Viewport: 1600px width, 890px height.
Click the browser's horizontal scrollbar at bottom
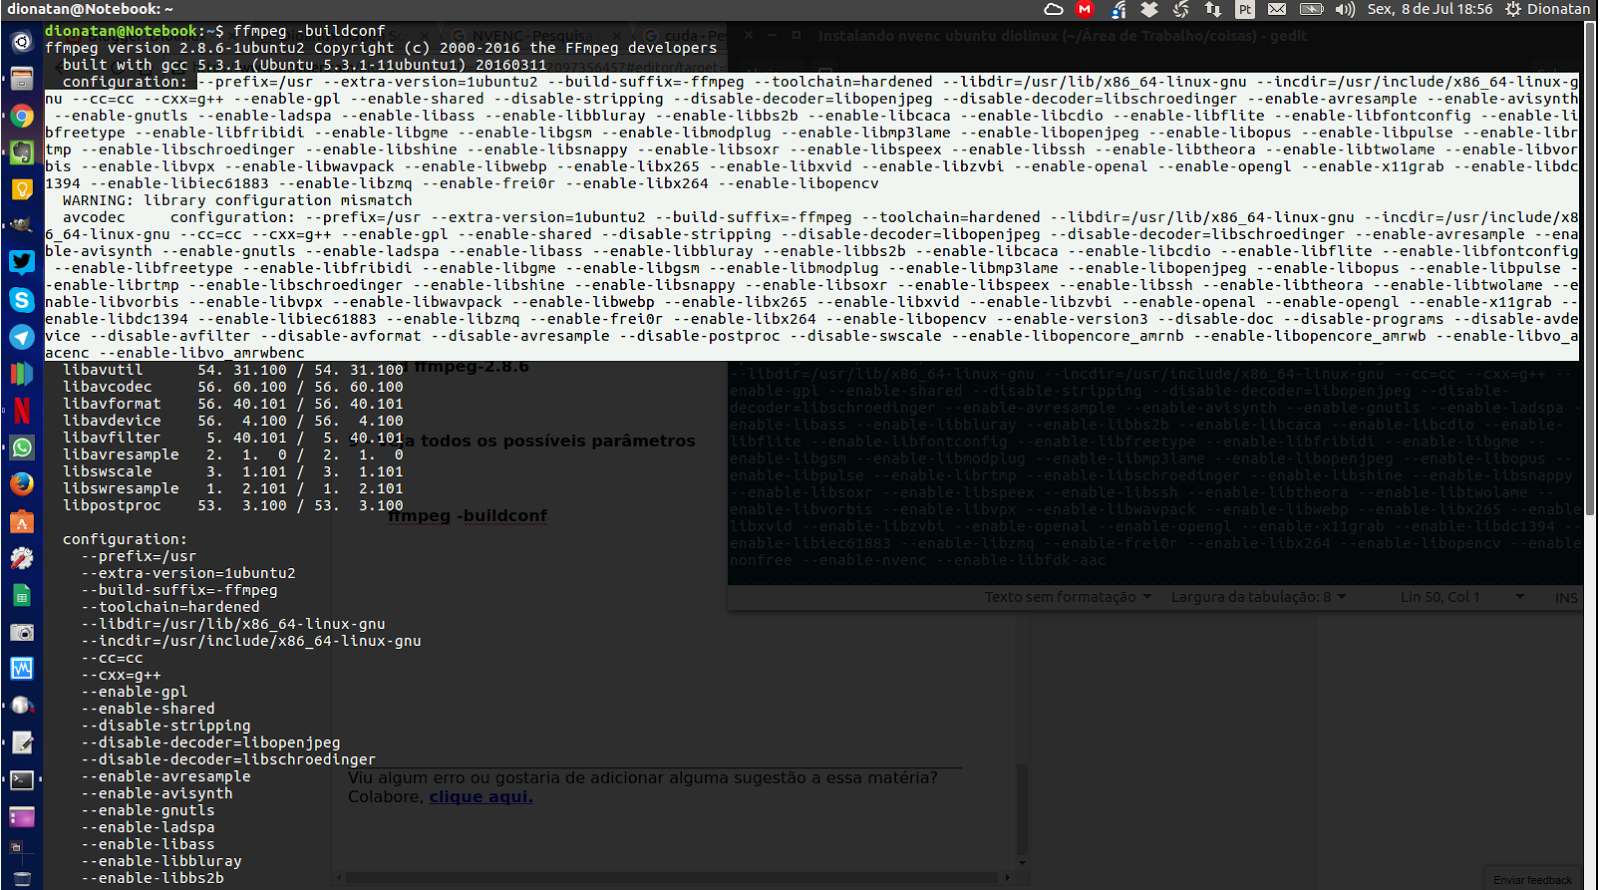pos(670,877)
